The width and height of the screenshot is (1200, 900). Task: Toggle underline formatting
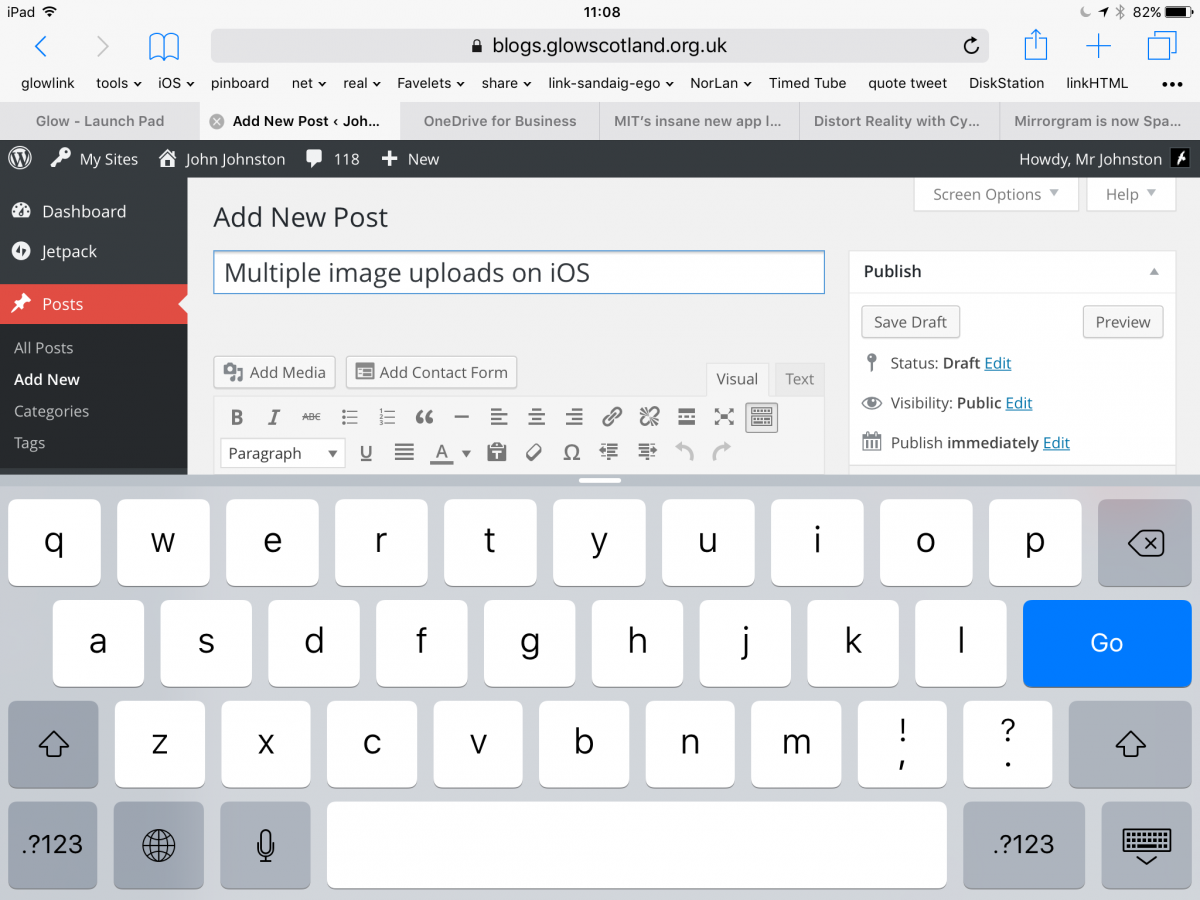[366, 453]
